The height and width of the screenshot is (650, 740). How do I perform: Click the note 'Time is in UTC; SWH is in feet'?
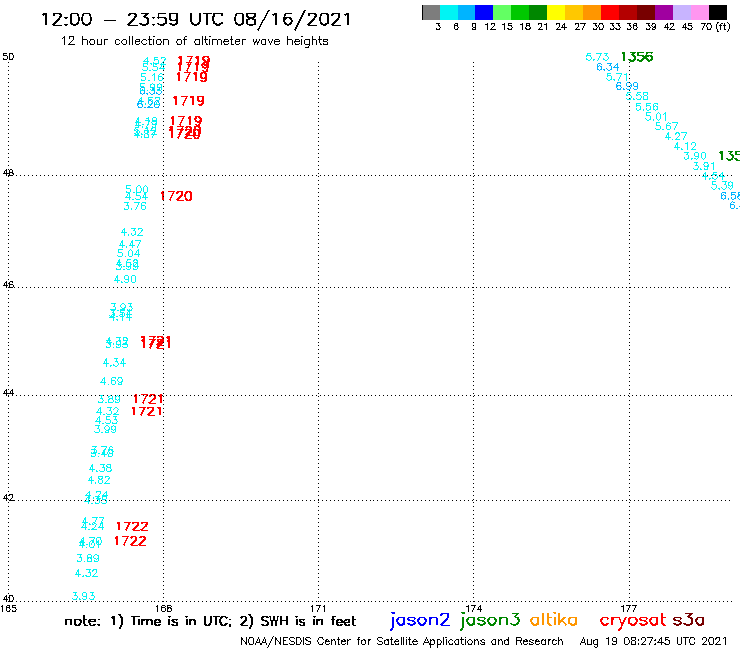(210, 621)
